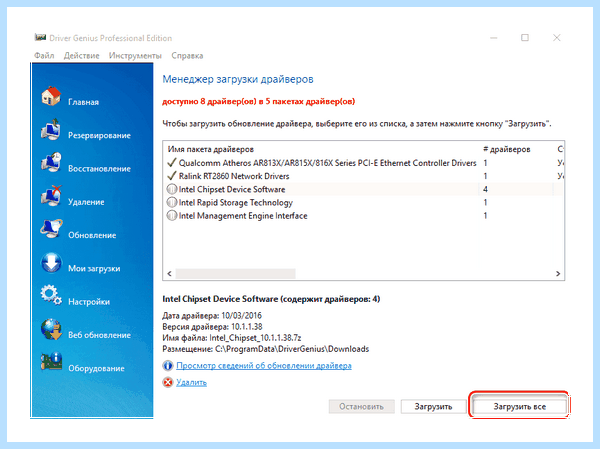Select the Intel Chipset Device Software row
Viewport: 600px width, 449px height.
coord(364,189)
